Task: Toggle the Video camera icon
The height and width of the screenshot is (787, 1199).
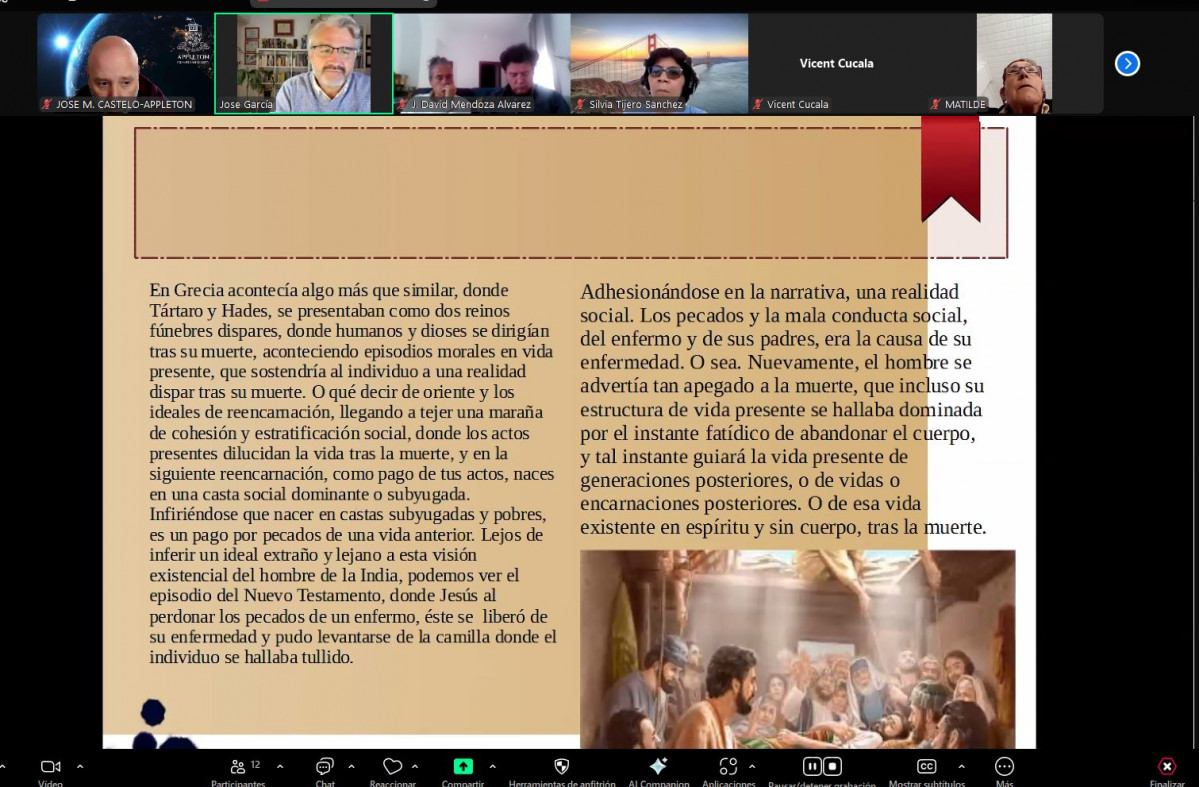Action: [x=50, y=767]
